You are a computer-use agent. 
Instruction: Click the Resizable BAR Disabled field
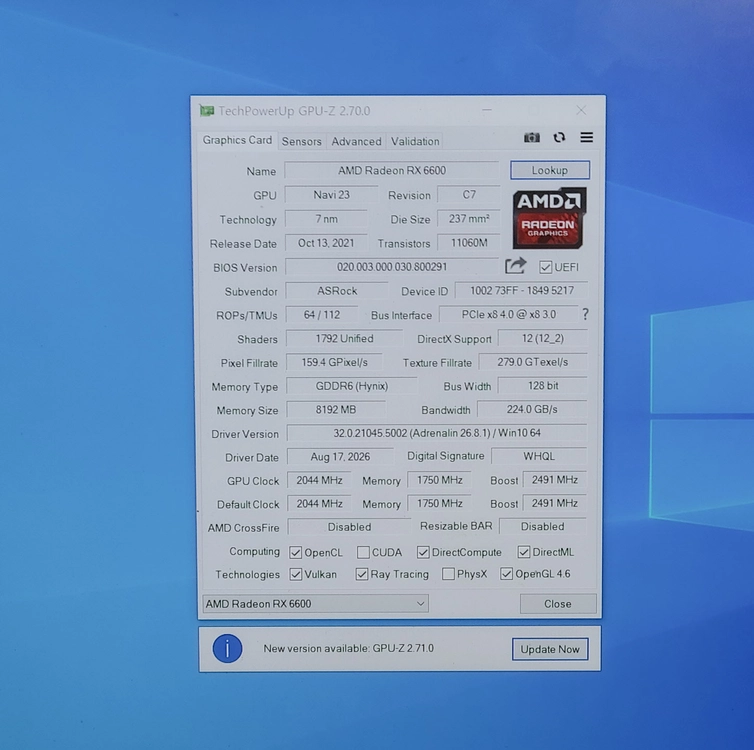(x=542, y=526)
